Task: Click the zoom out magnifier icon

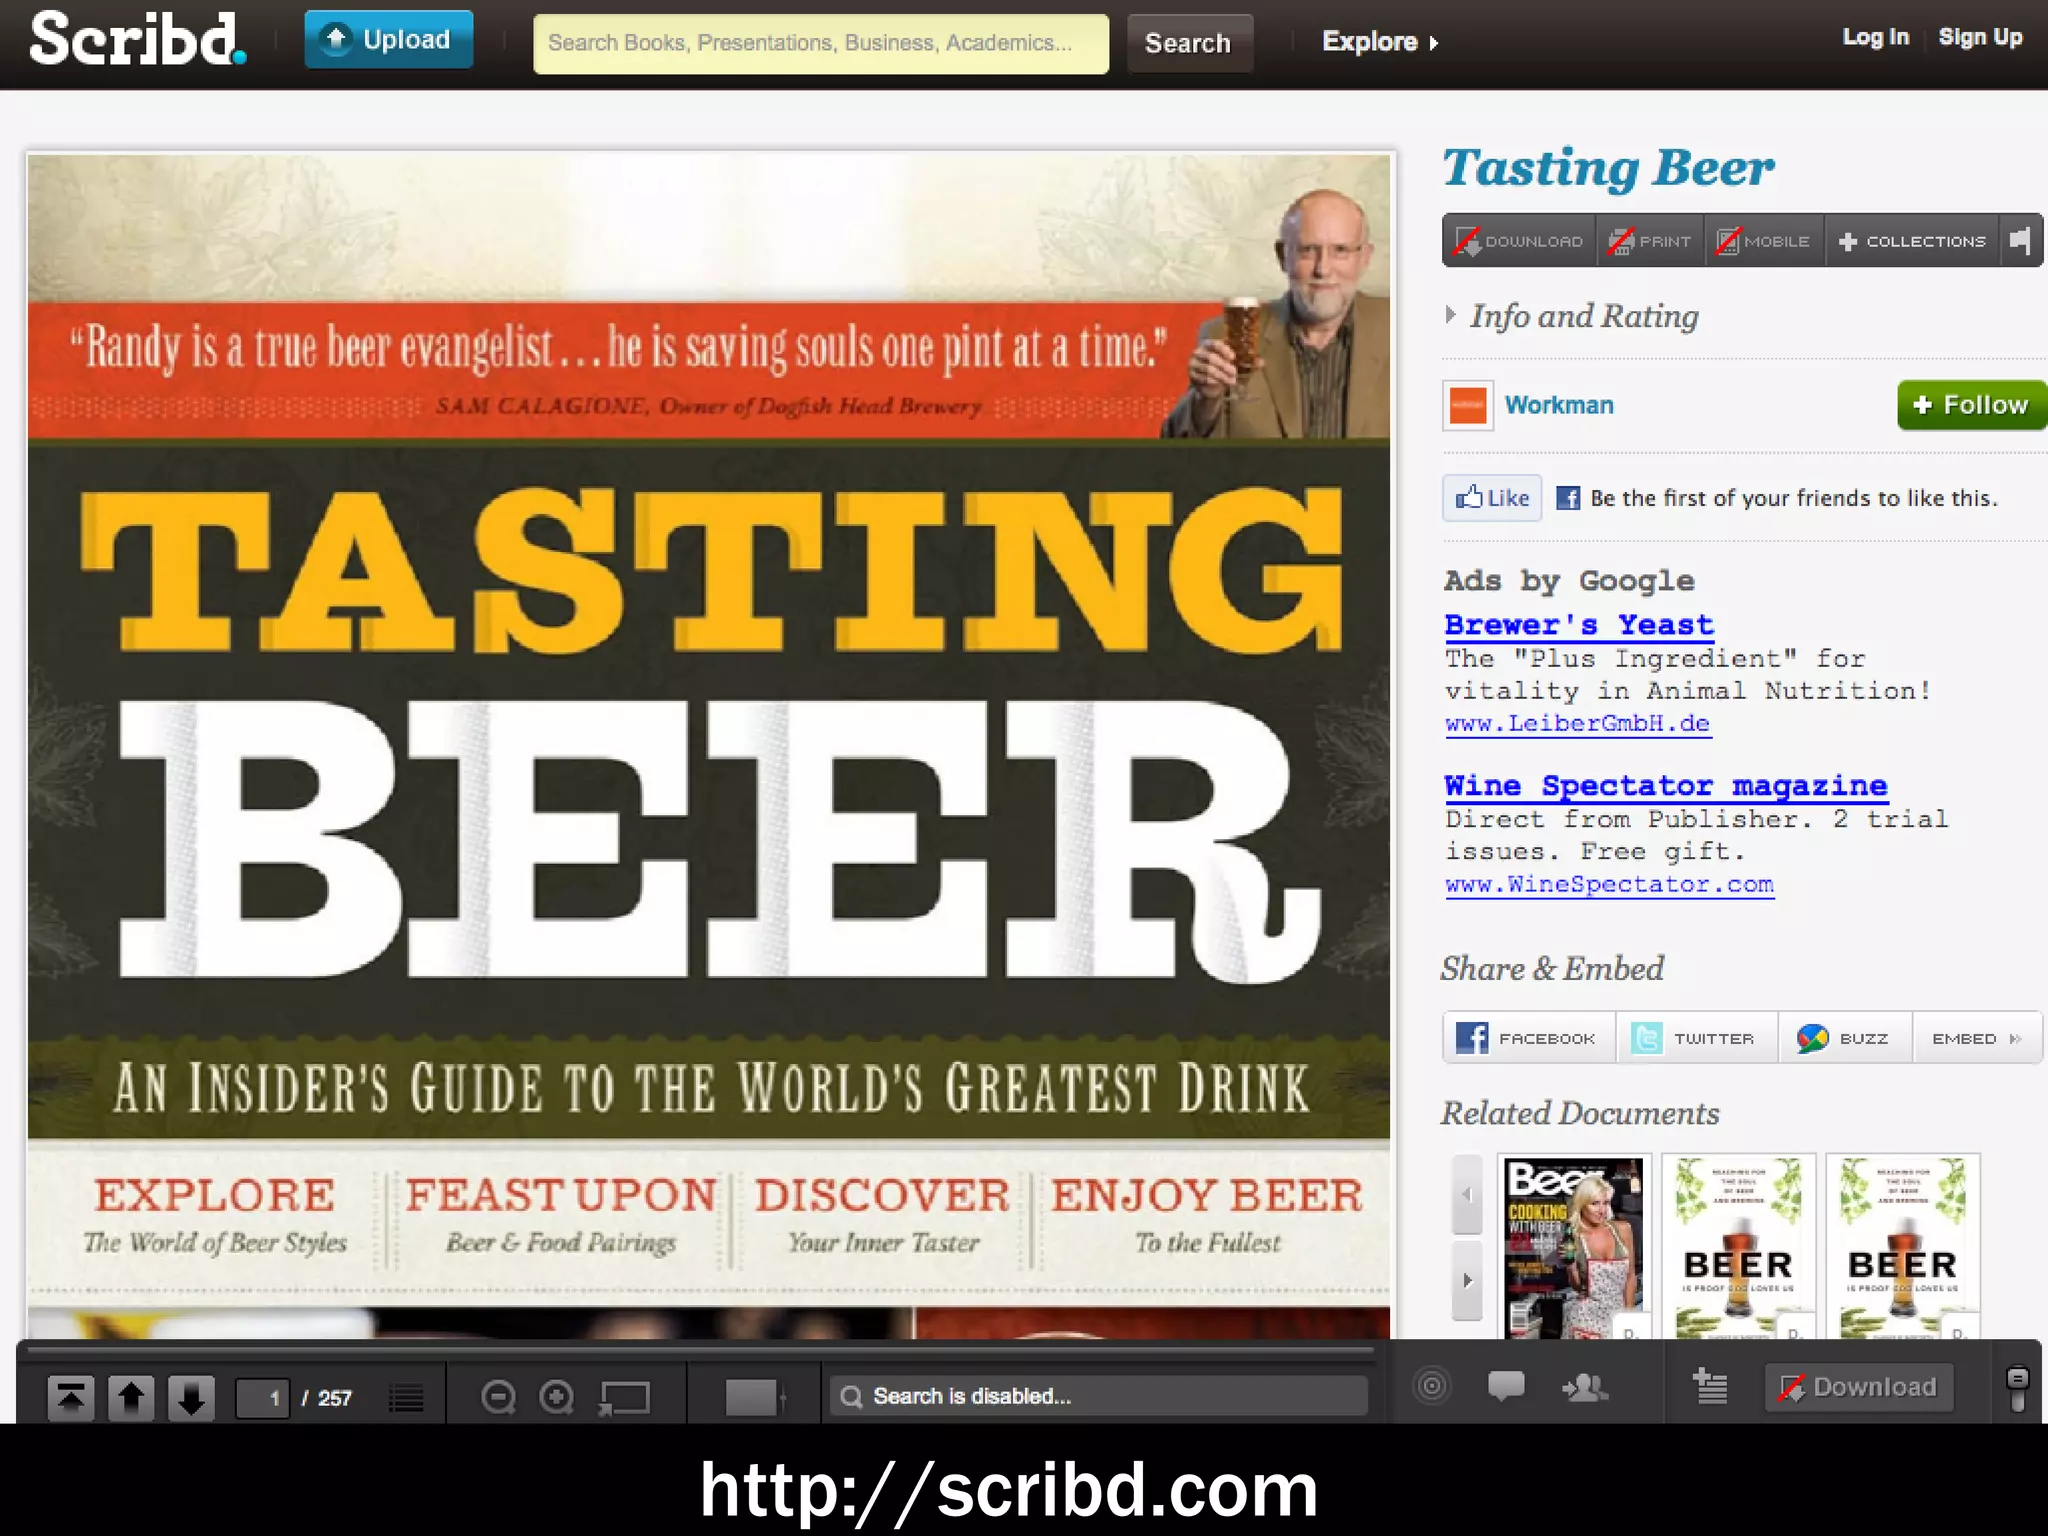Action: click(x=498, y=1397)
